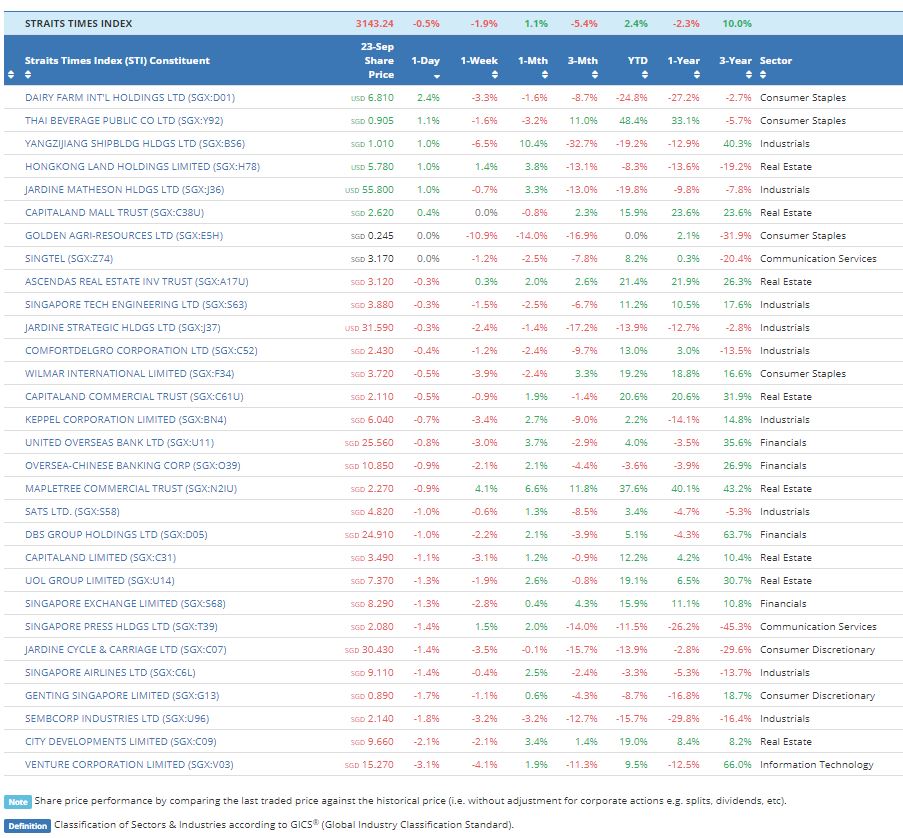This screenshot has height=838, width=903.
Task: Click the Straits Times Index (STI) Constituent header
Action: coord(117,60)
